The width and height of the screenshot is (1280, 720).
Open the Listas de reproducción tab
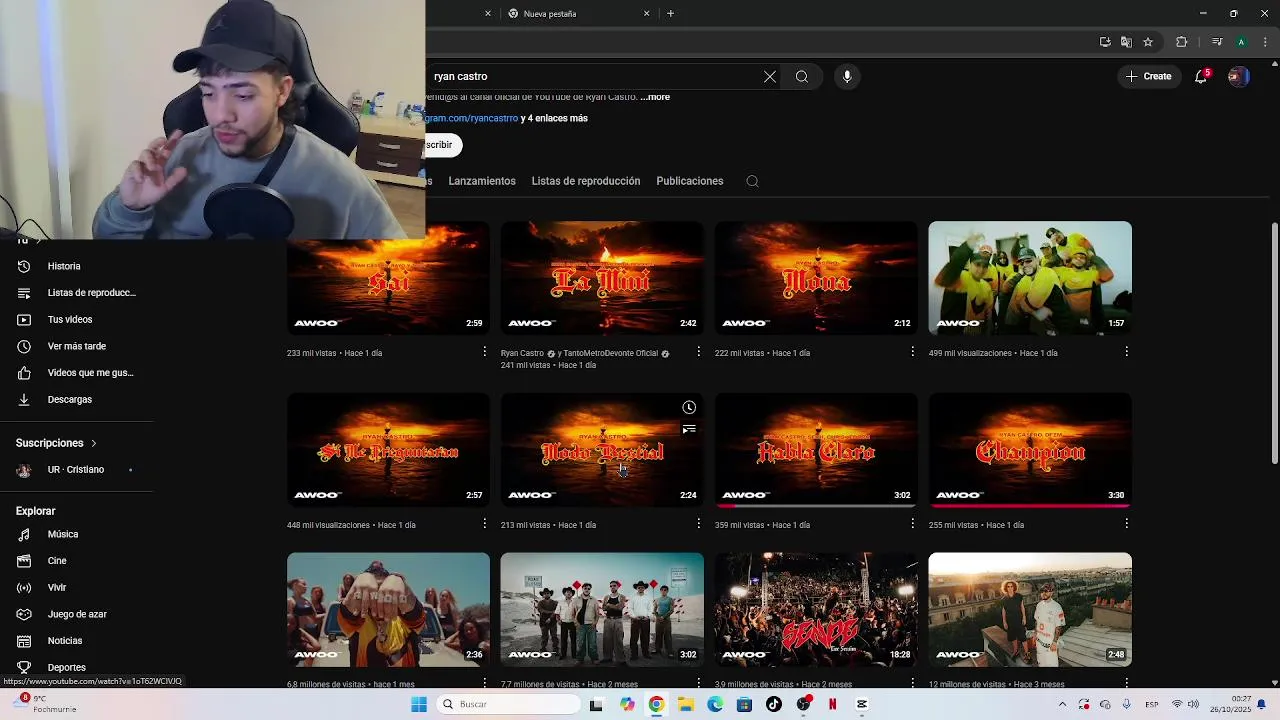[586, 181]
